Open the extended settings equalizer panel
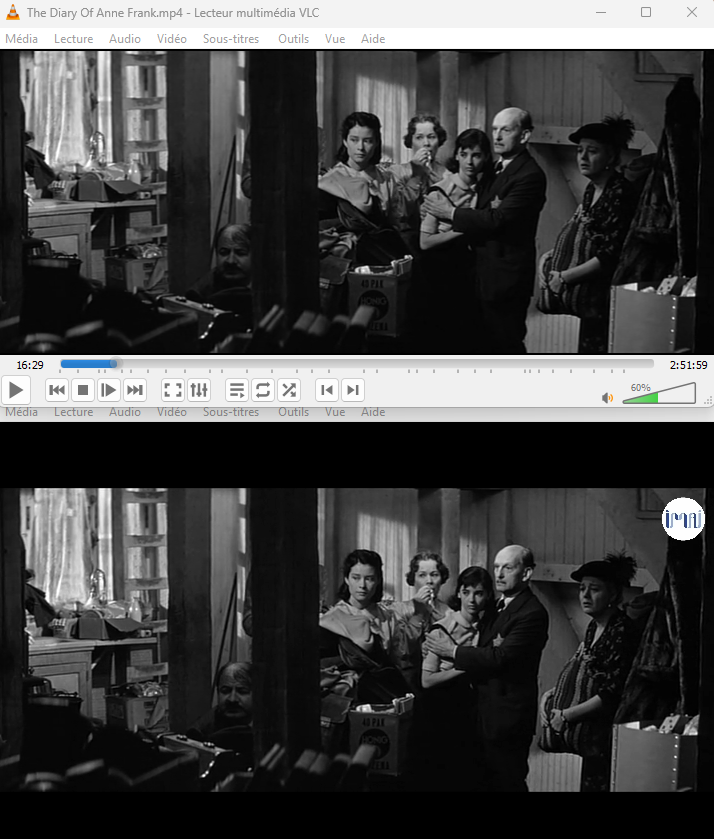The image size is (714, 839). [199, 390]
